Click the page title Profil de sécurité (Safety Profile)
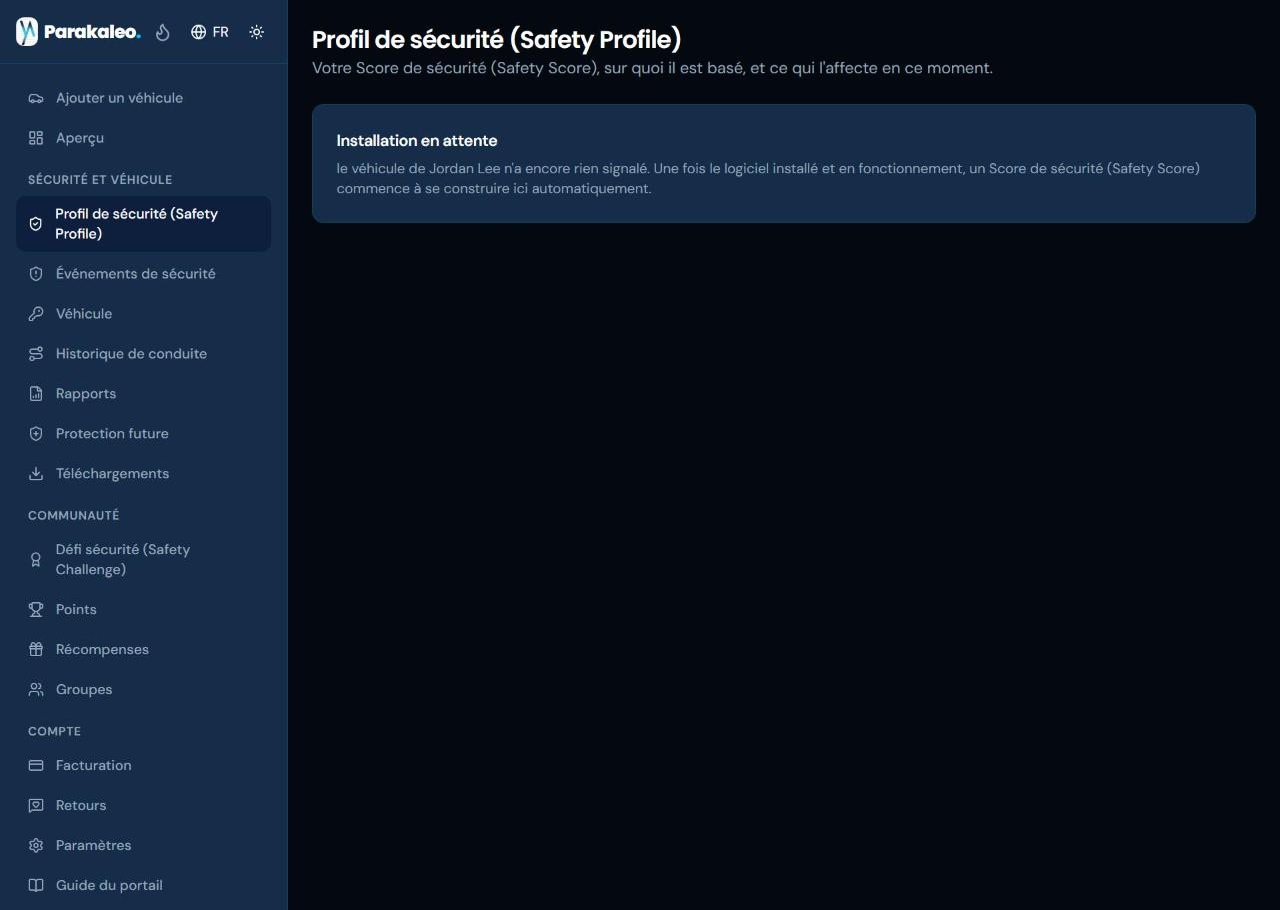Image resolution: width=1280 pixels, height=910 pixels. coord(497,39)
